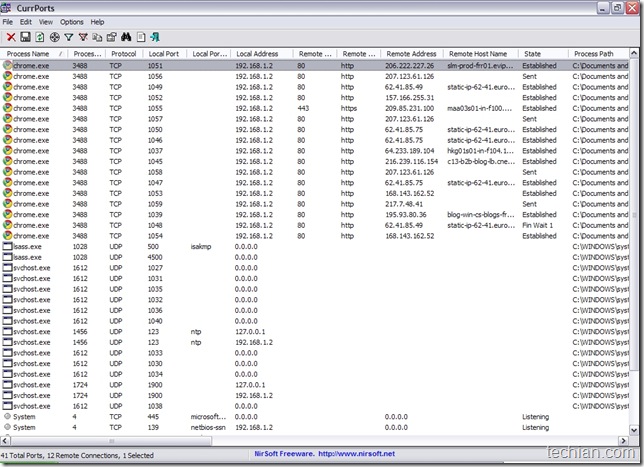Click the circular target toolbar icon
This screenshot has height=467, width=644.
(x=54, y=37)
